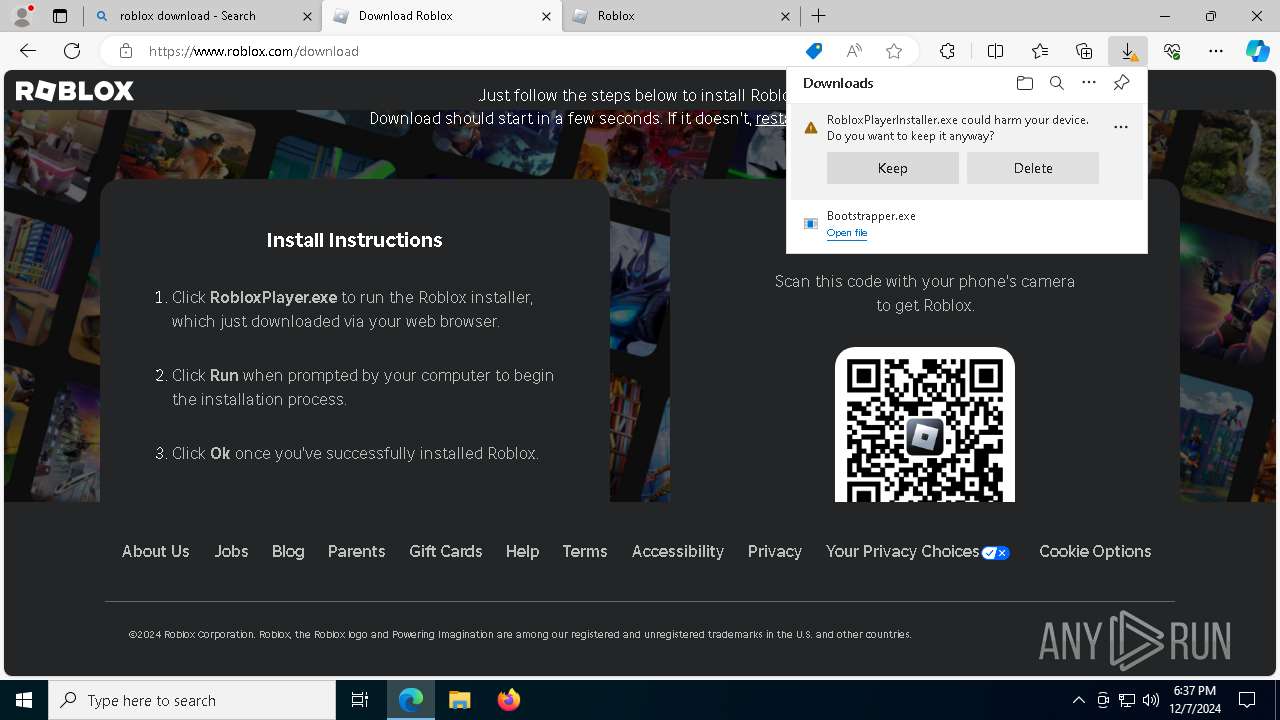Viewport: 1280px width, 720px height.
Task: Open Microsoft Edge from taskbar
Action: (x=411, y=700)
